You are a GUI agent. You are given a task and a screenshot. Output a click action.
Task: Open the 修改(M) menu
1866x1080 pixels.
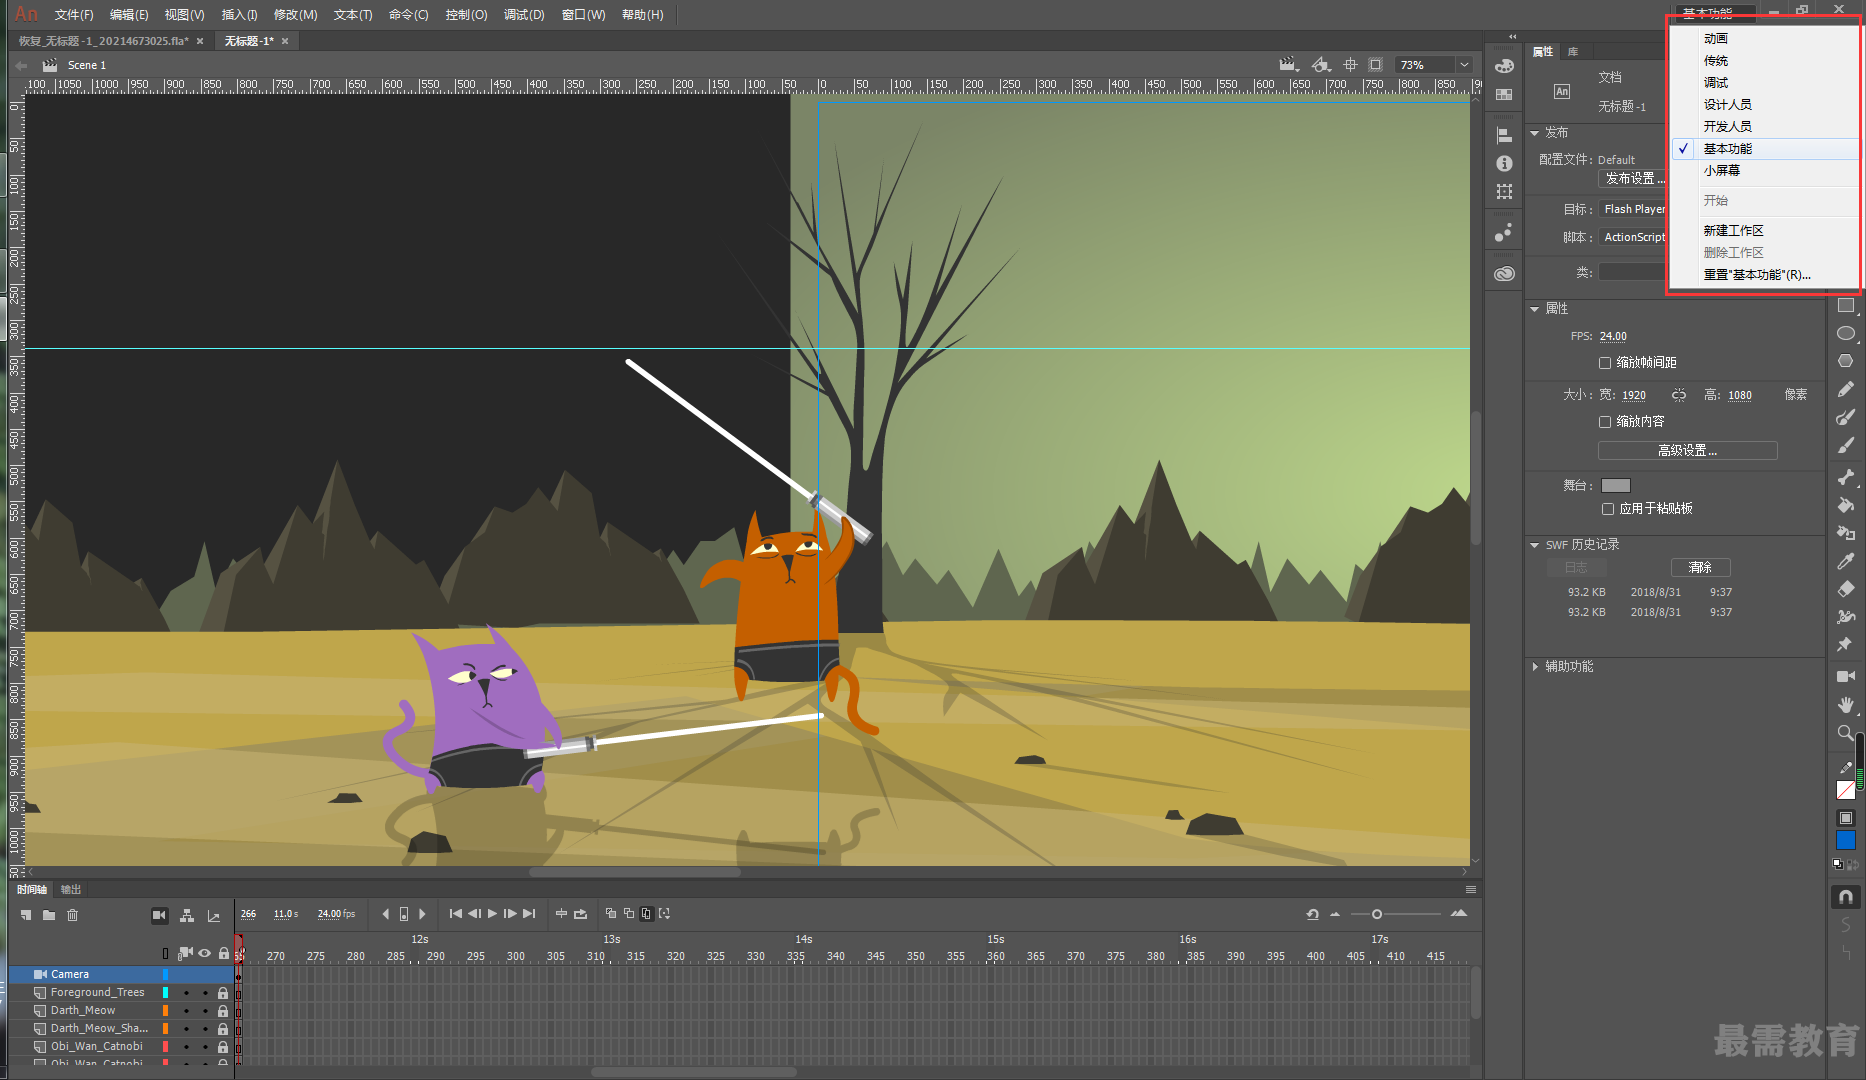point(295,15)
